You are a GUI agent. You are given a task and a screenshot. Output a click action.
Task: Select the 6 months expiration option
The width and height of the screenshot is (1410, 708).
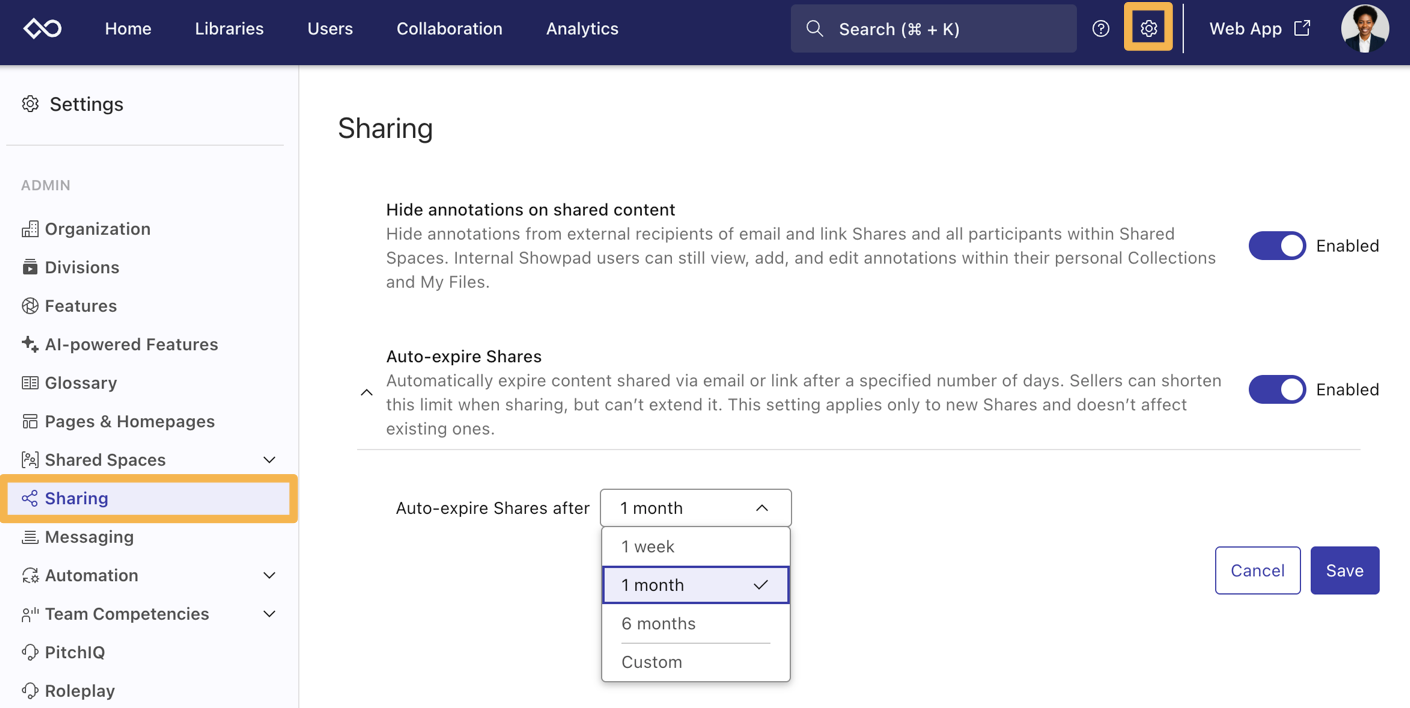[658, 623]
